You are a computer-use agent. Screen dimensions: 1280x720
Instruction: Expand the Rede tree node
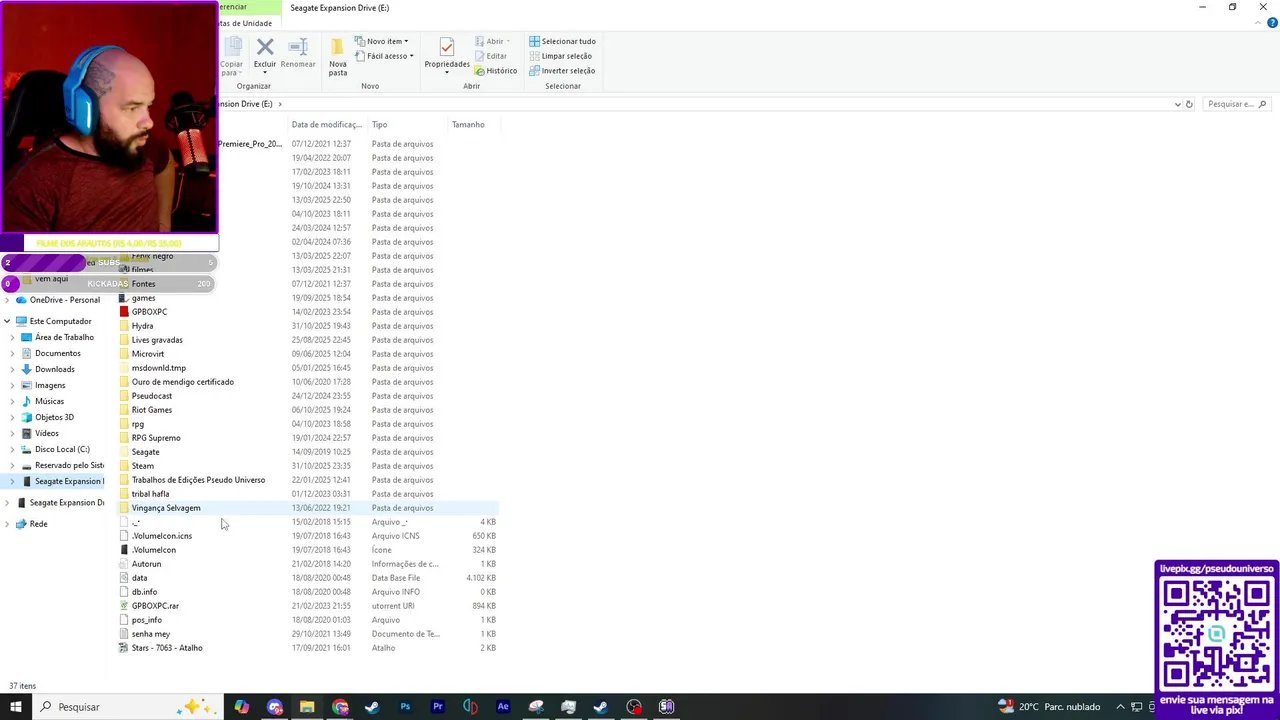point(7,524)
